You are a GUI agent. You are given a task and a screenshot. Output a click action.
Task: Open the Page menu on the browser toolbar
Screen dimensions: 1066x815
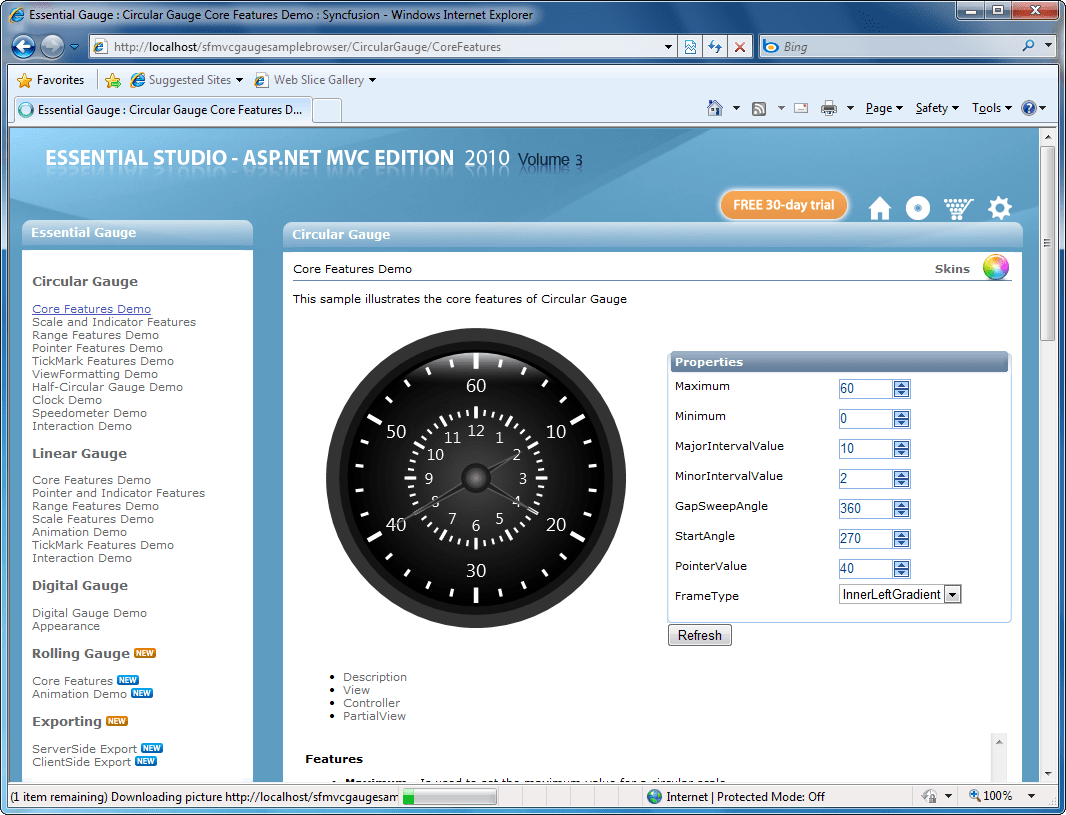pyautogui.click(x=878, y=107)
